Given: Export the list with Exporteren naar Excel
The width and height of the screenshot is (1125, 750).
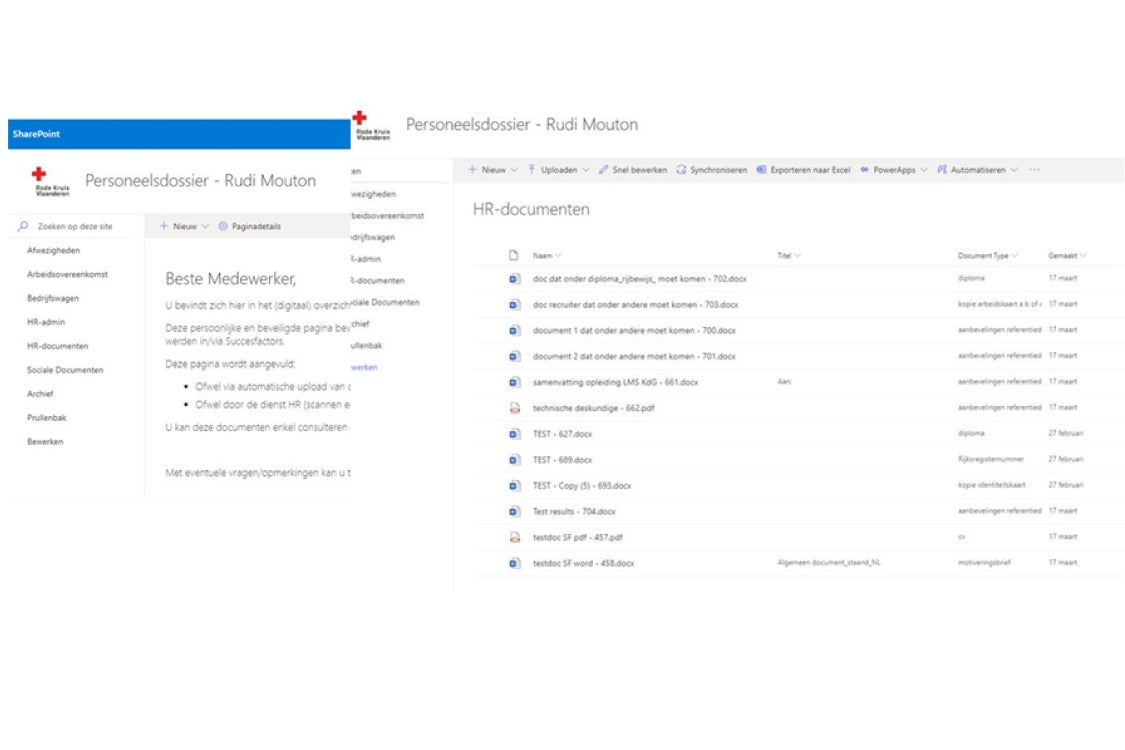Looking at the screenshot, I should [803, 170].
